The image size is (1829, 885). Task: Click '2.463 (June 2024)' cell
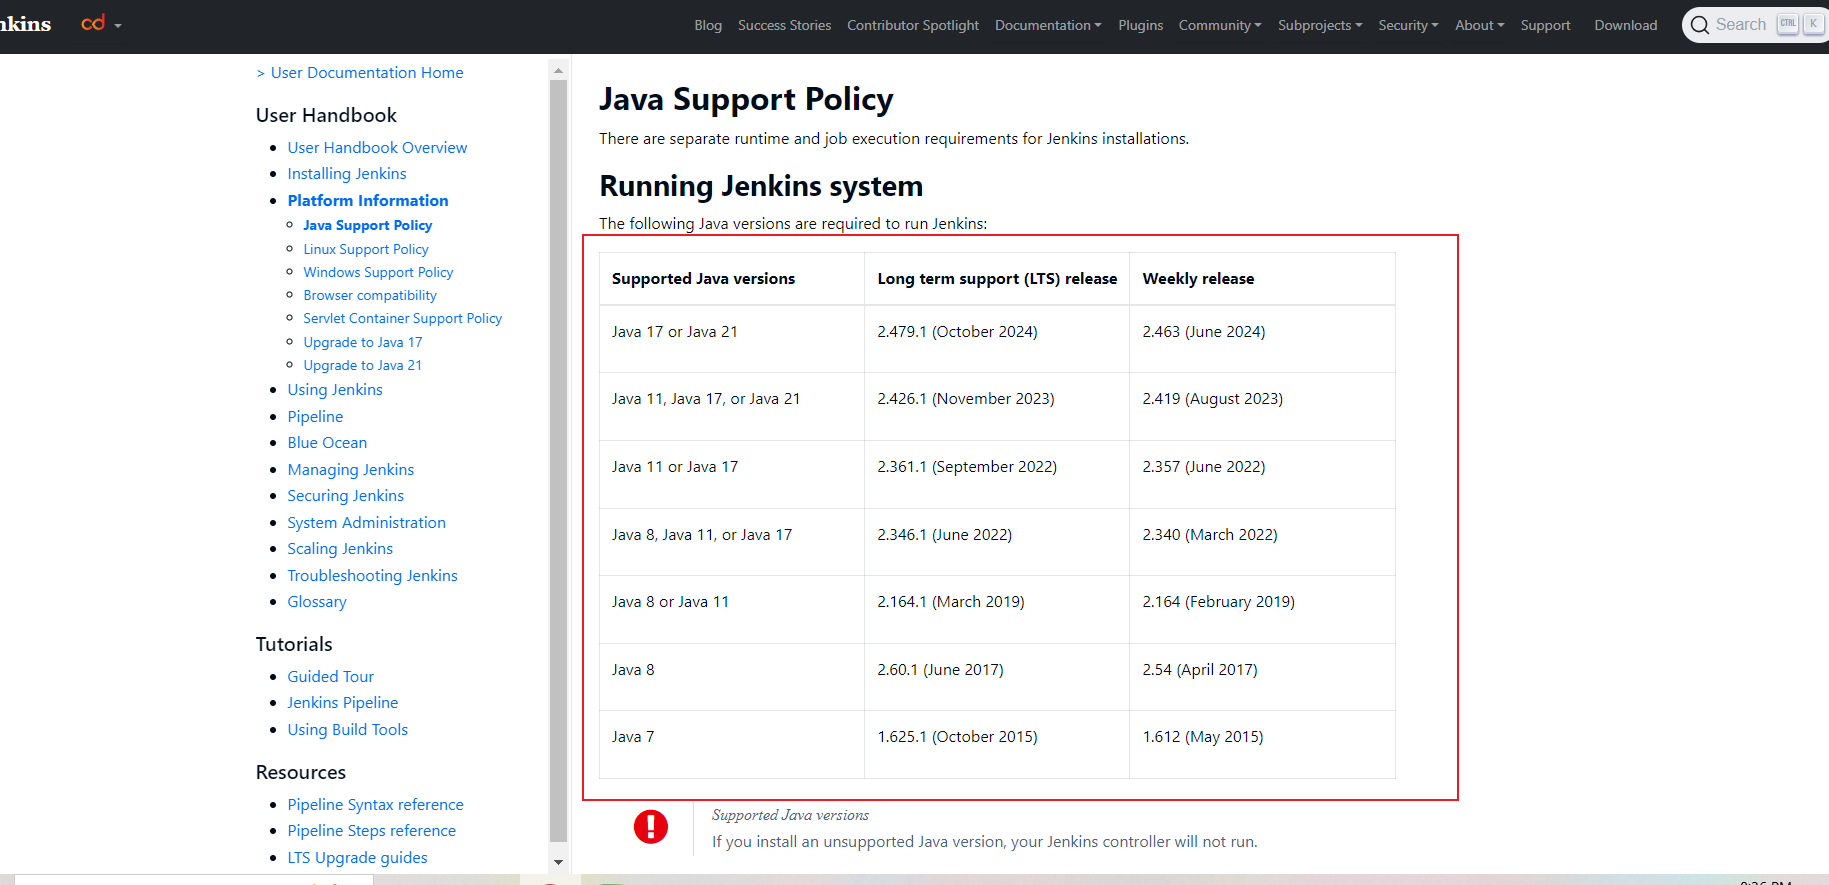pyautogui.click(x=1262, y=339)
